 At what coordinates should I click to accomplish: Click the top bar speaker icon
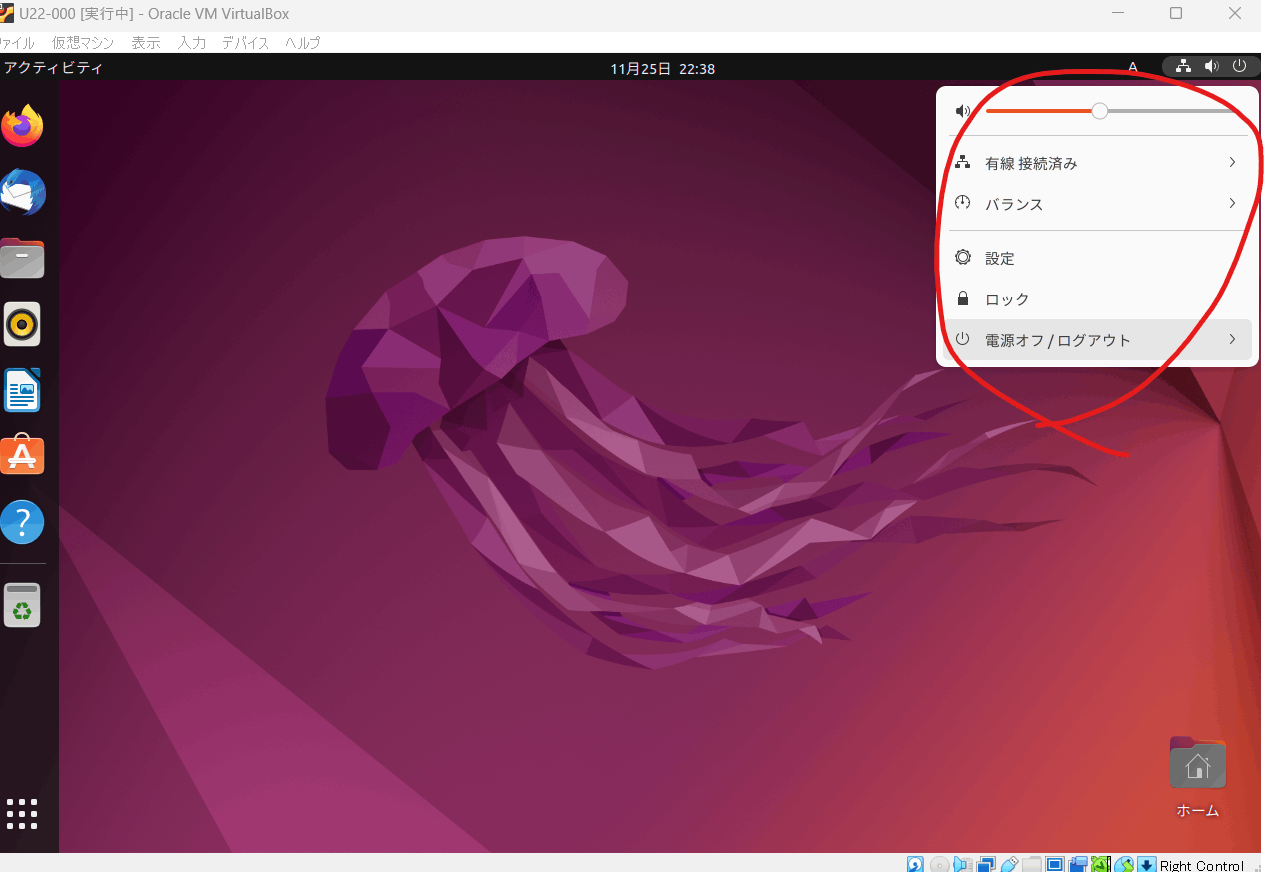[1211, 67]
